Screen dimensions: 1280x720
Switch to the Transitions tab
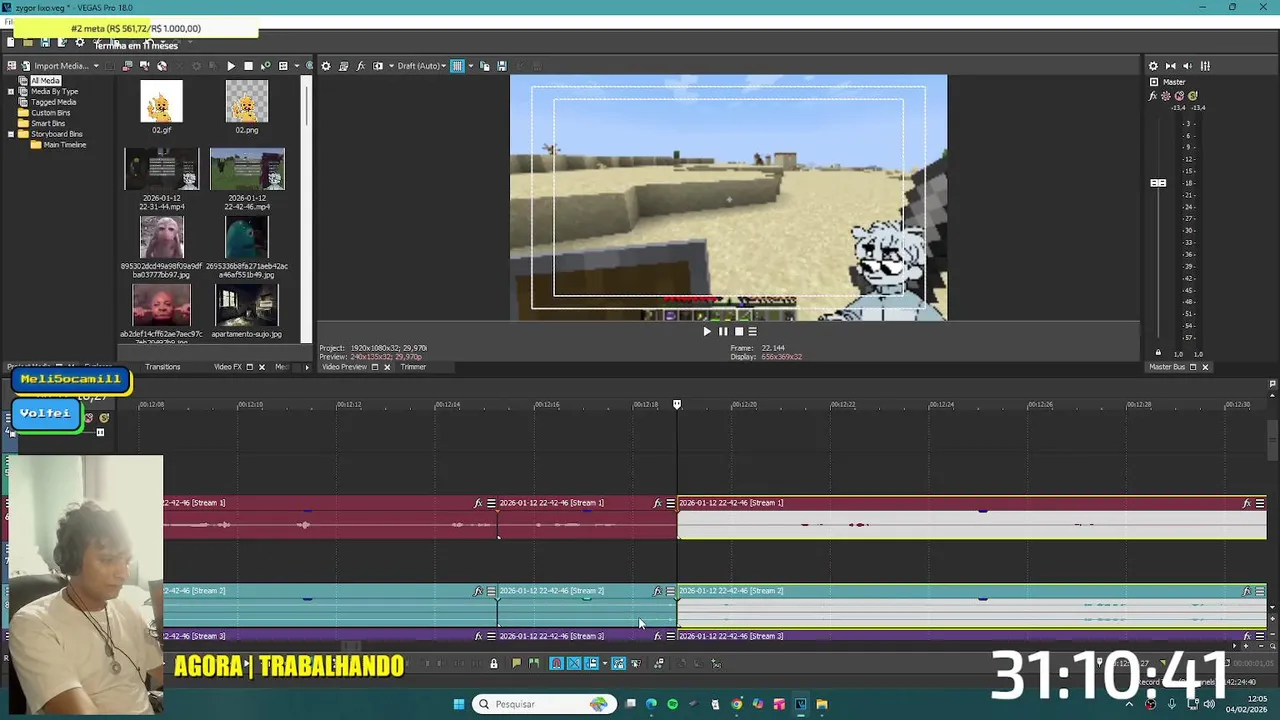pyautogui.click(x=162, y=367)
